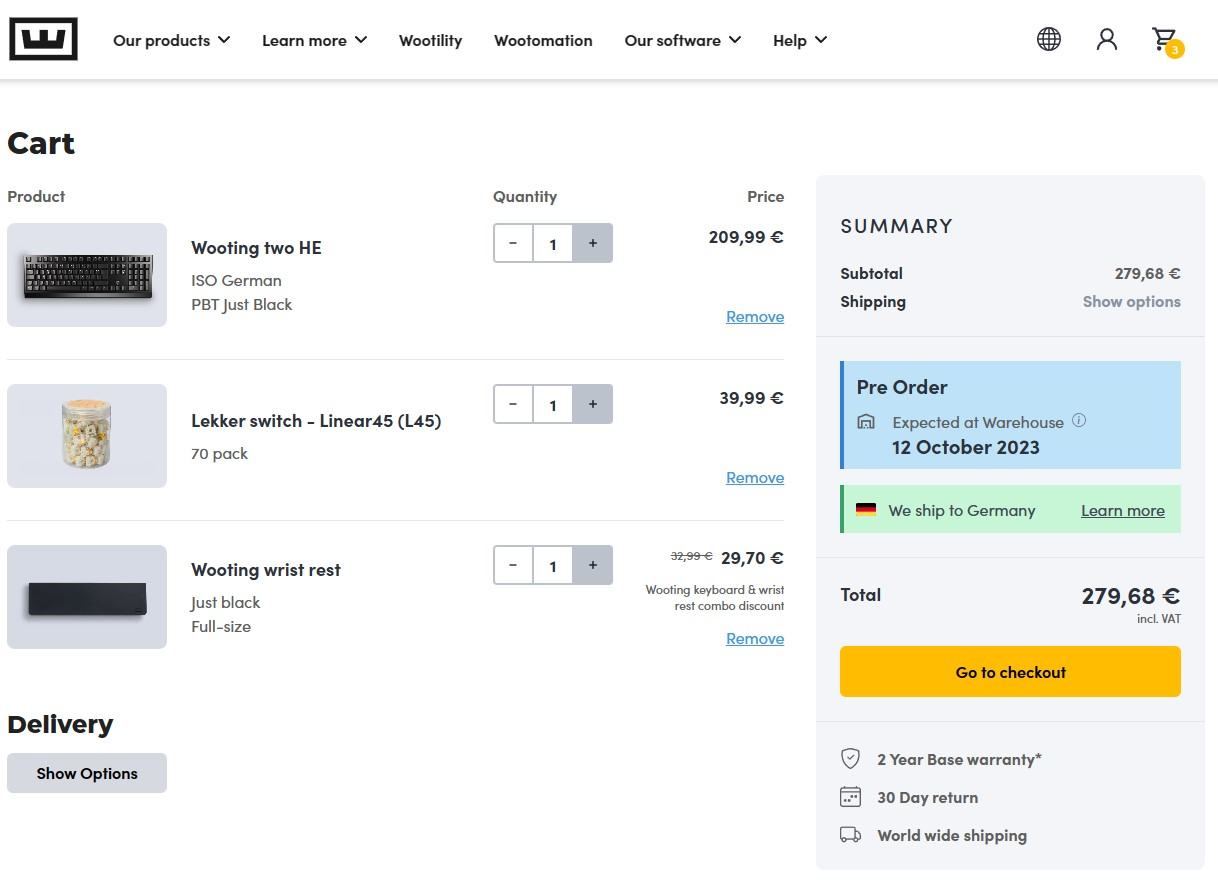This screenshot has width=1218, height=887.
Task: Click the 39,99 € price
Action: 751,398
